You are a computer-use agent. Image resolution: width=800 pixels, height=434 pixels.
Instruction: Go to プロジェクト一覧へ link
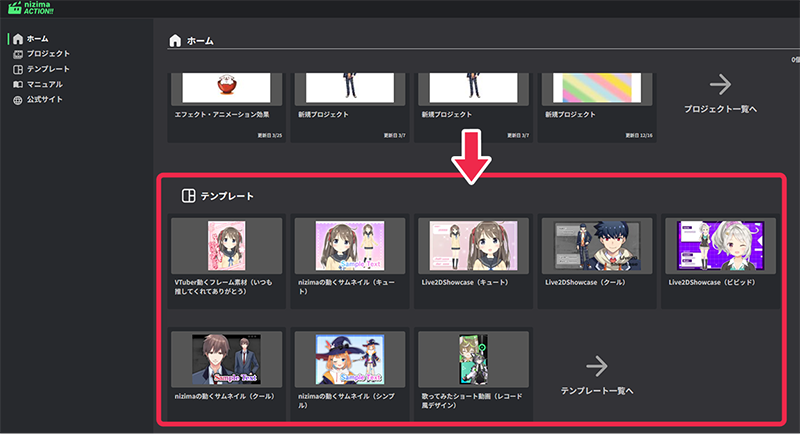pos(720,109)
